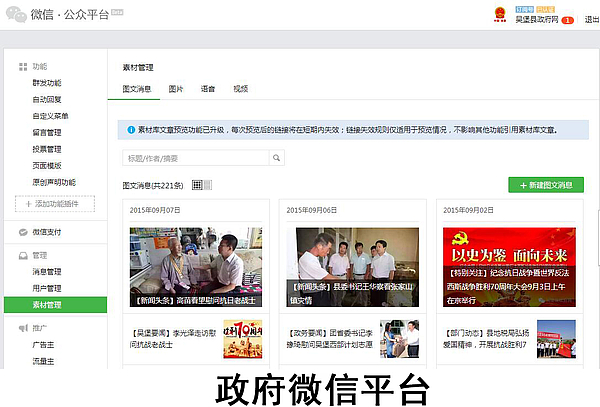Open the 以史为鉴 面向未来 red cover image
Viewport: 600px width, 407px height.
point(509,267)
